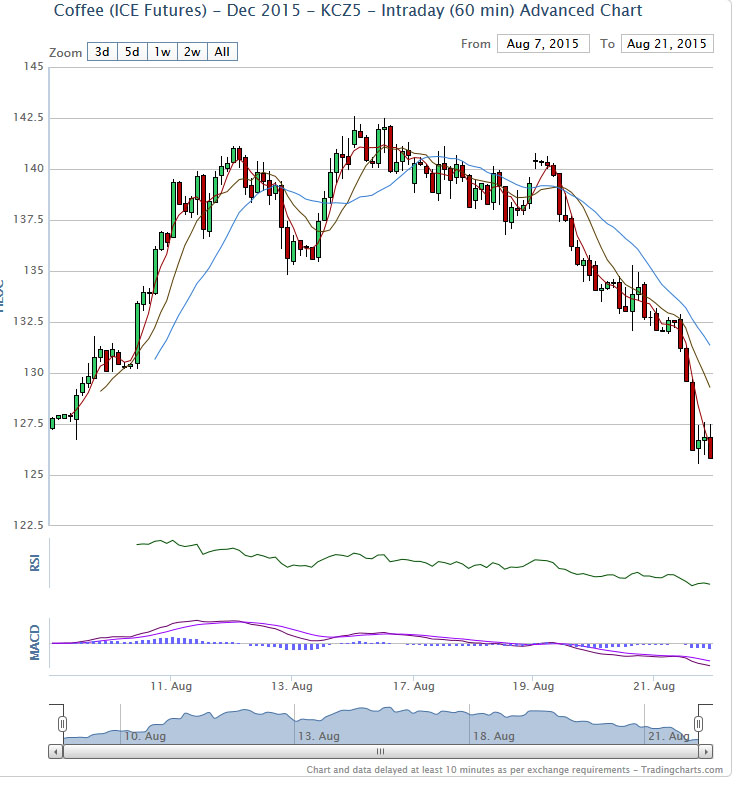Click the scrollbar right arrow

coord(706,752)
